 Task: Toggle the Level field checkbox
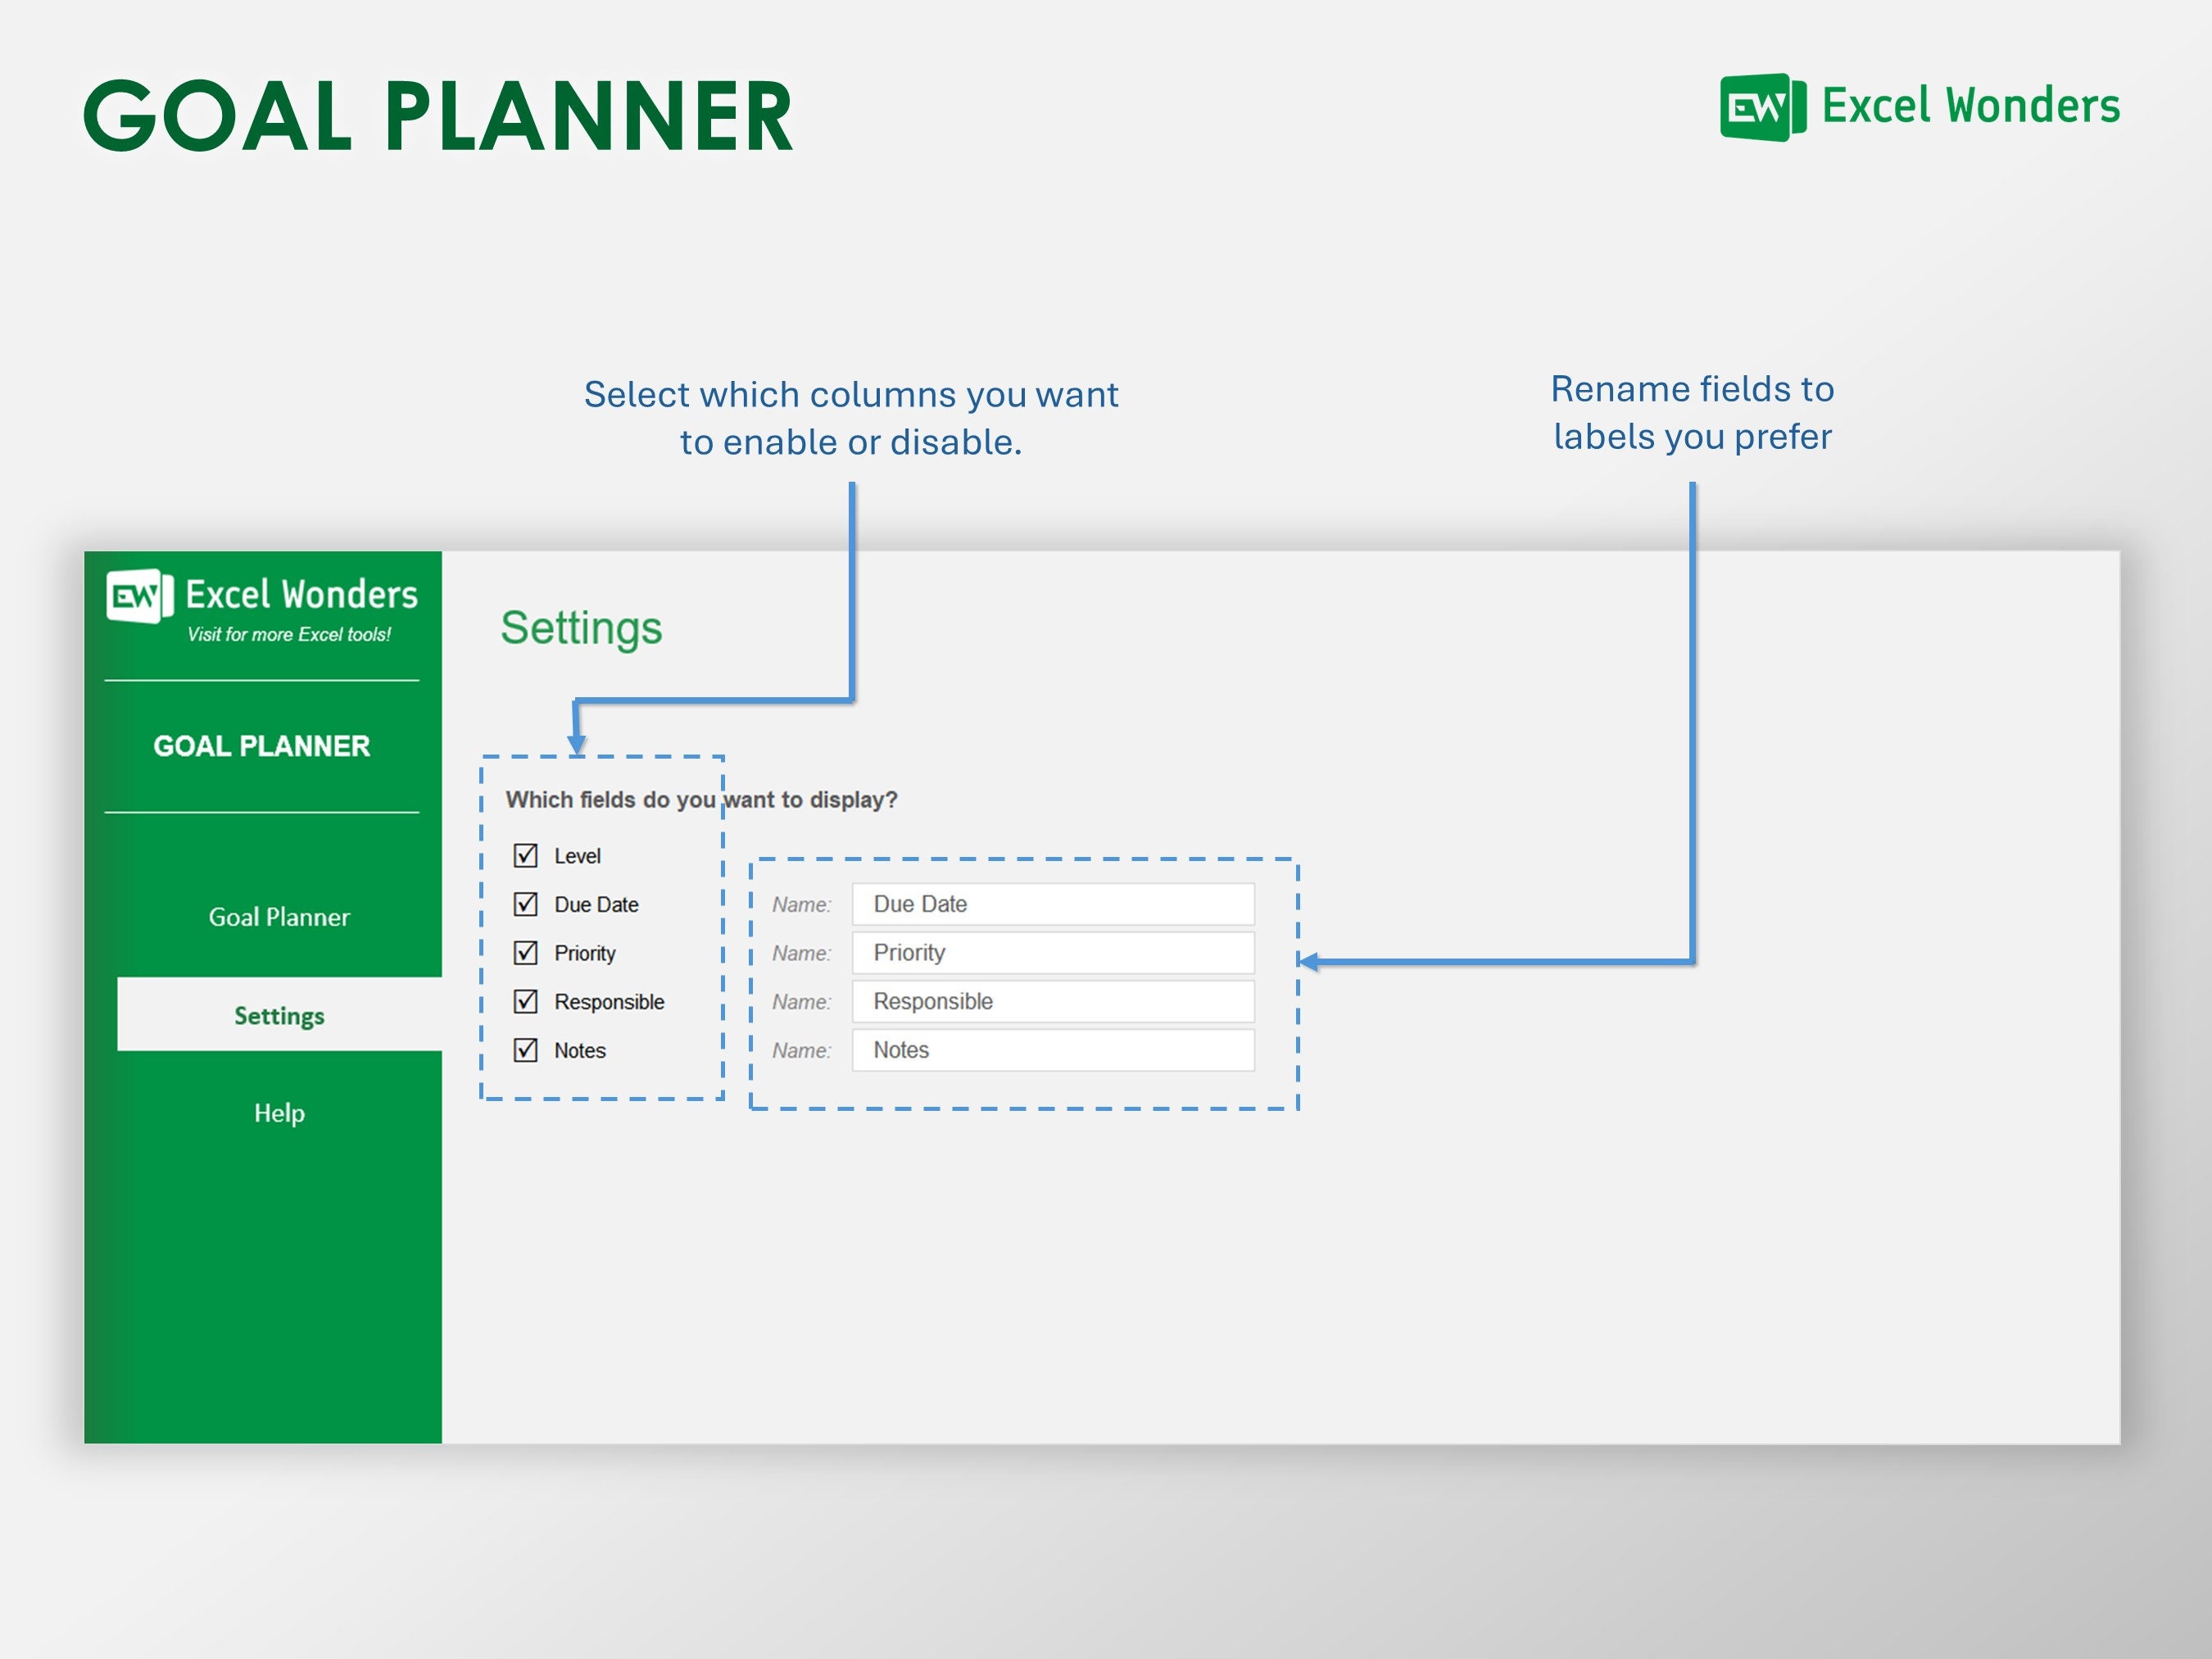[x=525, y=855]
